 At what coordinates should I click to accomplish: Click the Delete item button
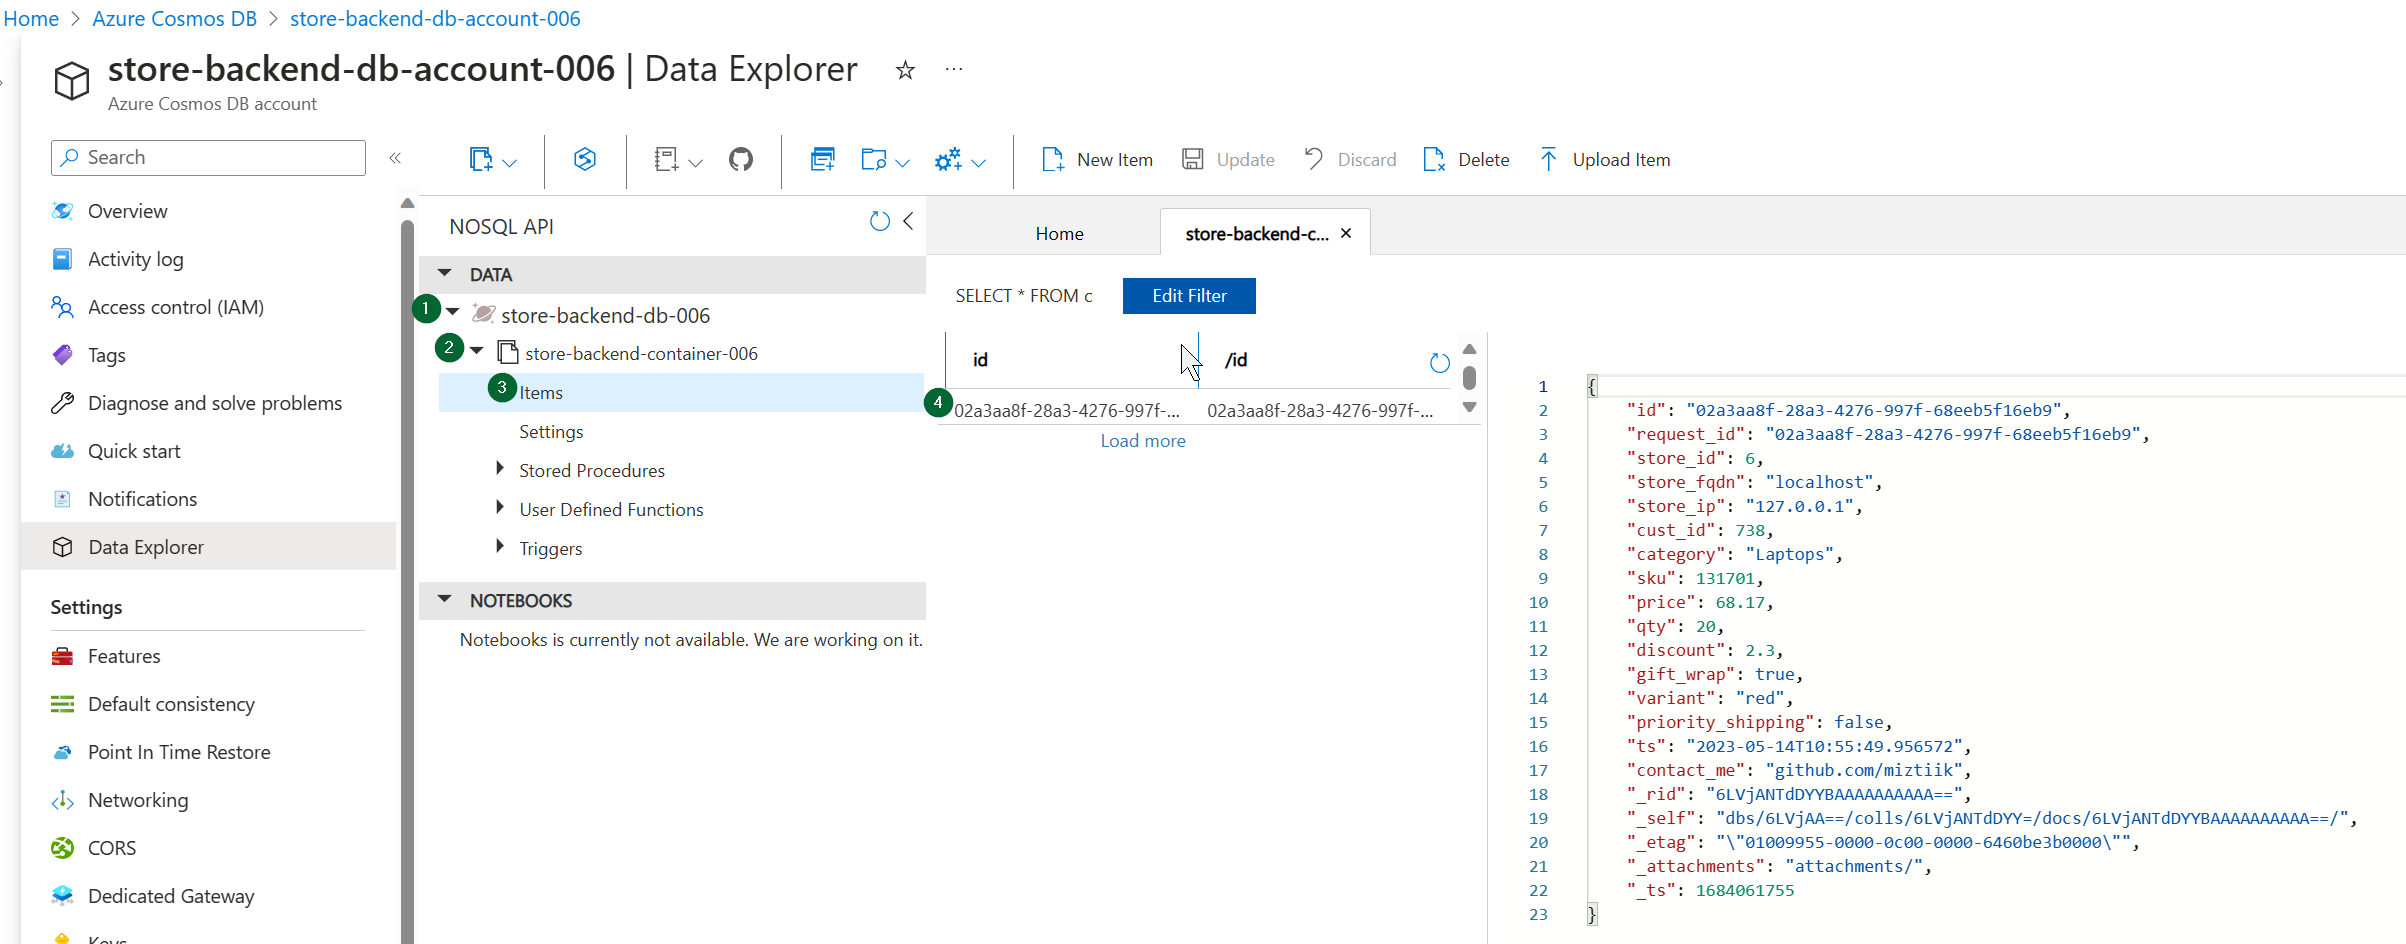tap(1466, 160)
